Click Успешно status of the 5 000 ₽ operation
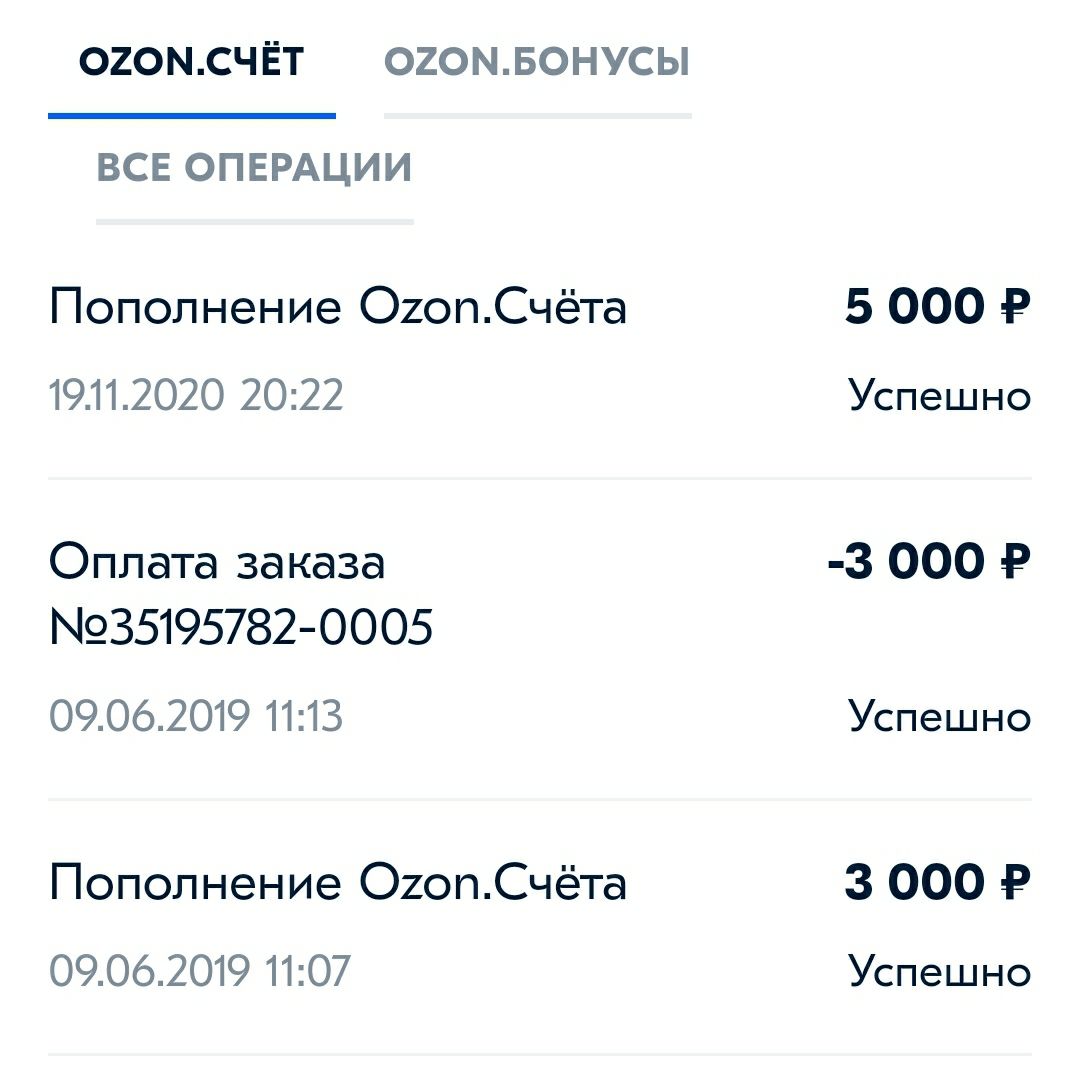Image resolution: width=1080 pixels, height=1072 pixels. coord(939,396)
